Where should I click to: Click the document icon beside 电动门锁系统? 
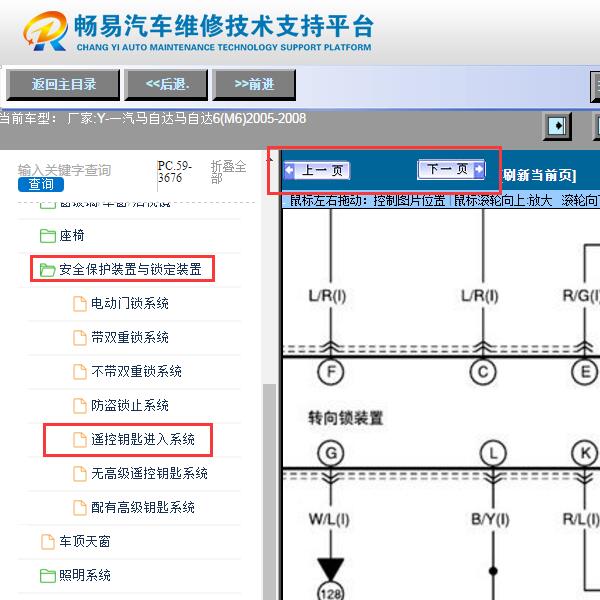pos(80,304)
